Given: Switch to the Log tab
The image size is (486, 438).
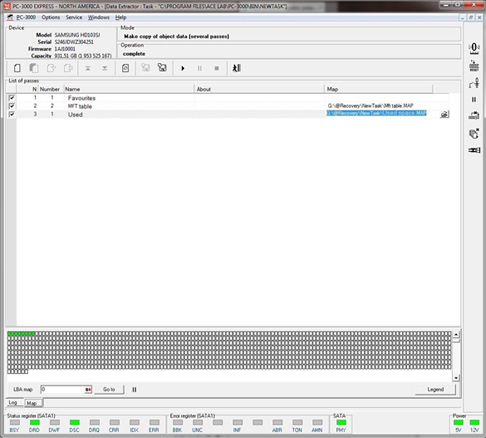Looking at the screenshot, I should pos(13,403).
